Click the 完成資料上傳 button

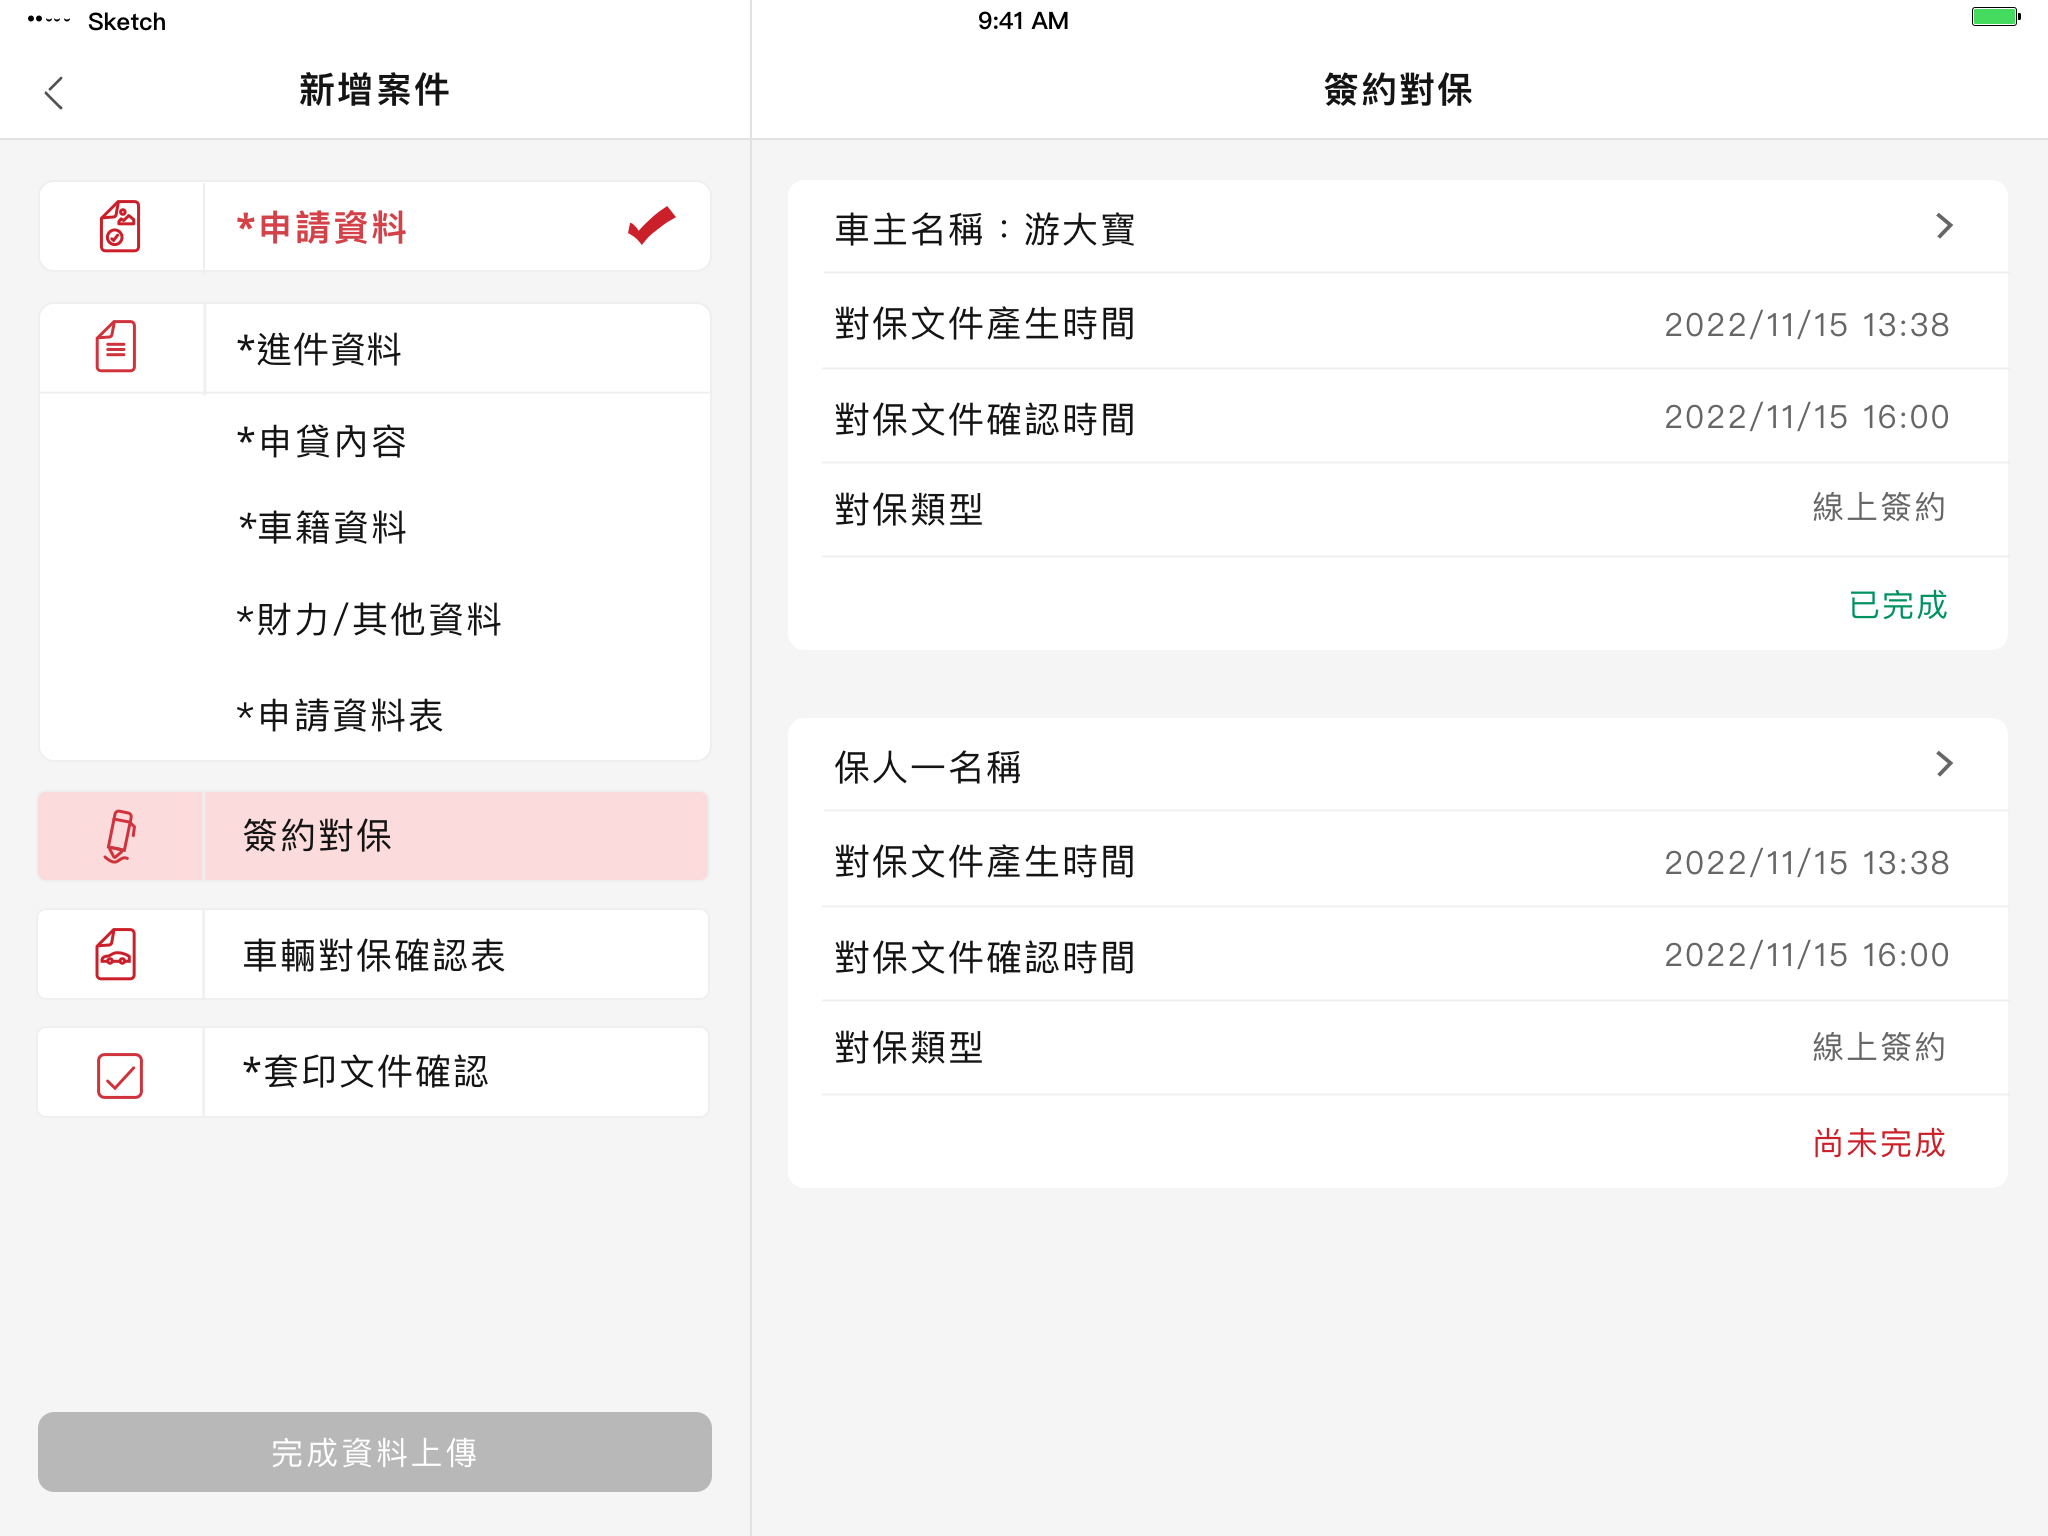374,1452
